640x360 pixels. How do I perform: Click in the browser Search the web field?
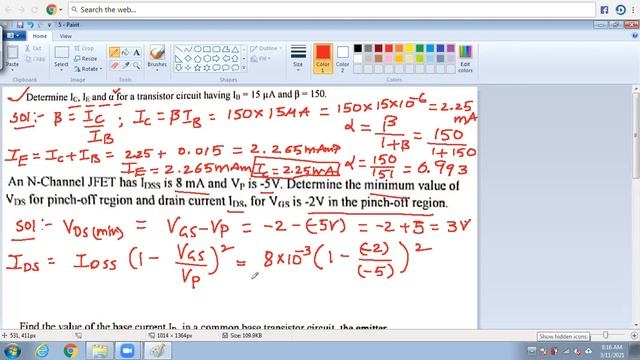(x=331, y=9)
